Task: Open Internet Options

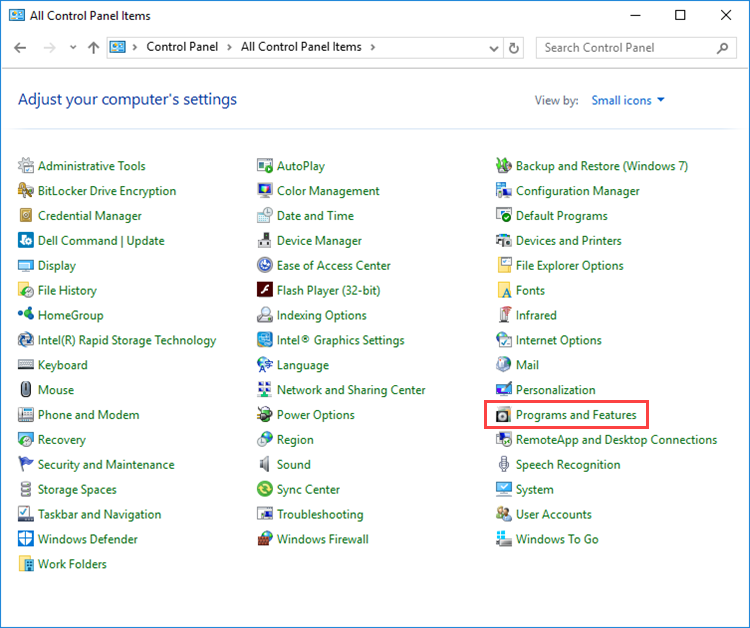Action: click(558, 340)
